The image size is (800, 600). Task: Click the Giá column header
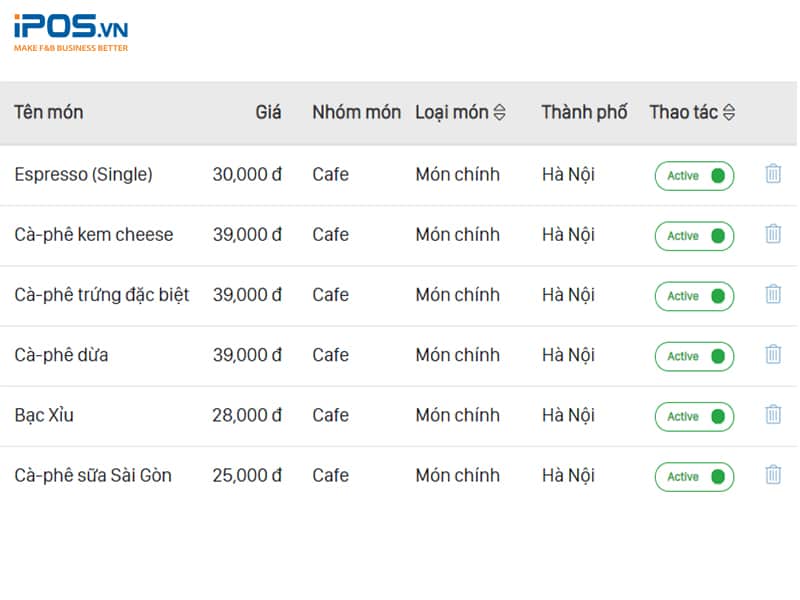(x=268, y=112)
